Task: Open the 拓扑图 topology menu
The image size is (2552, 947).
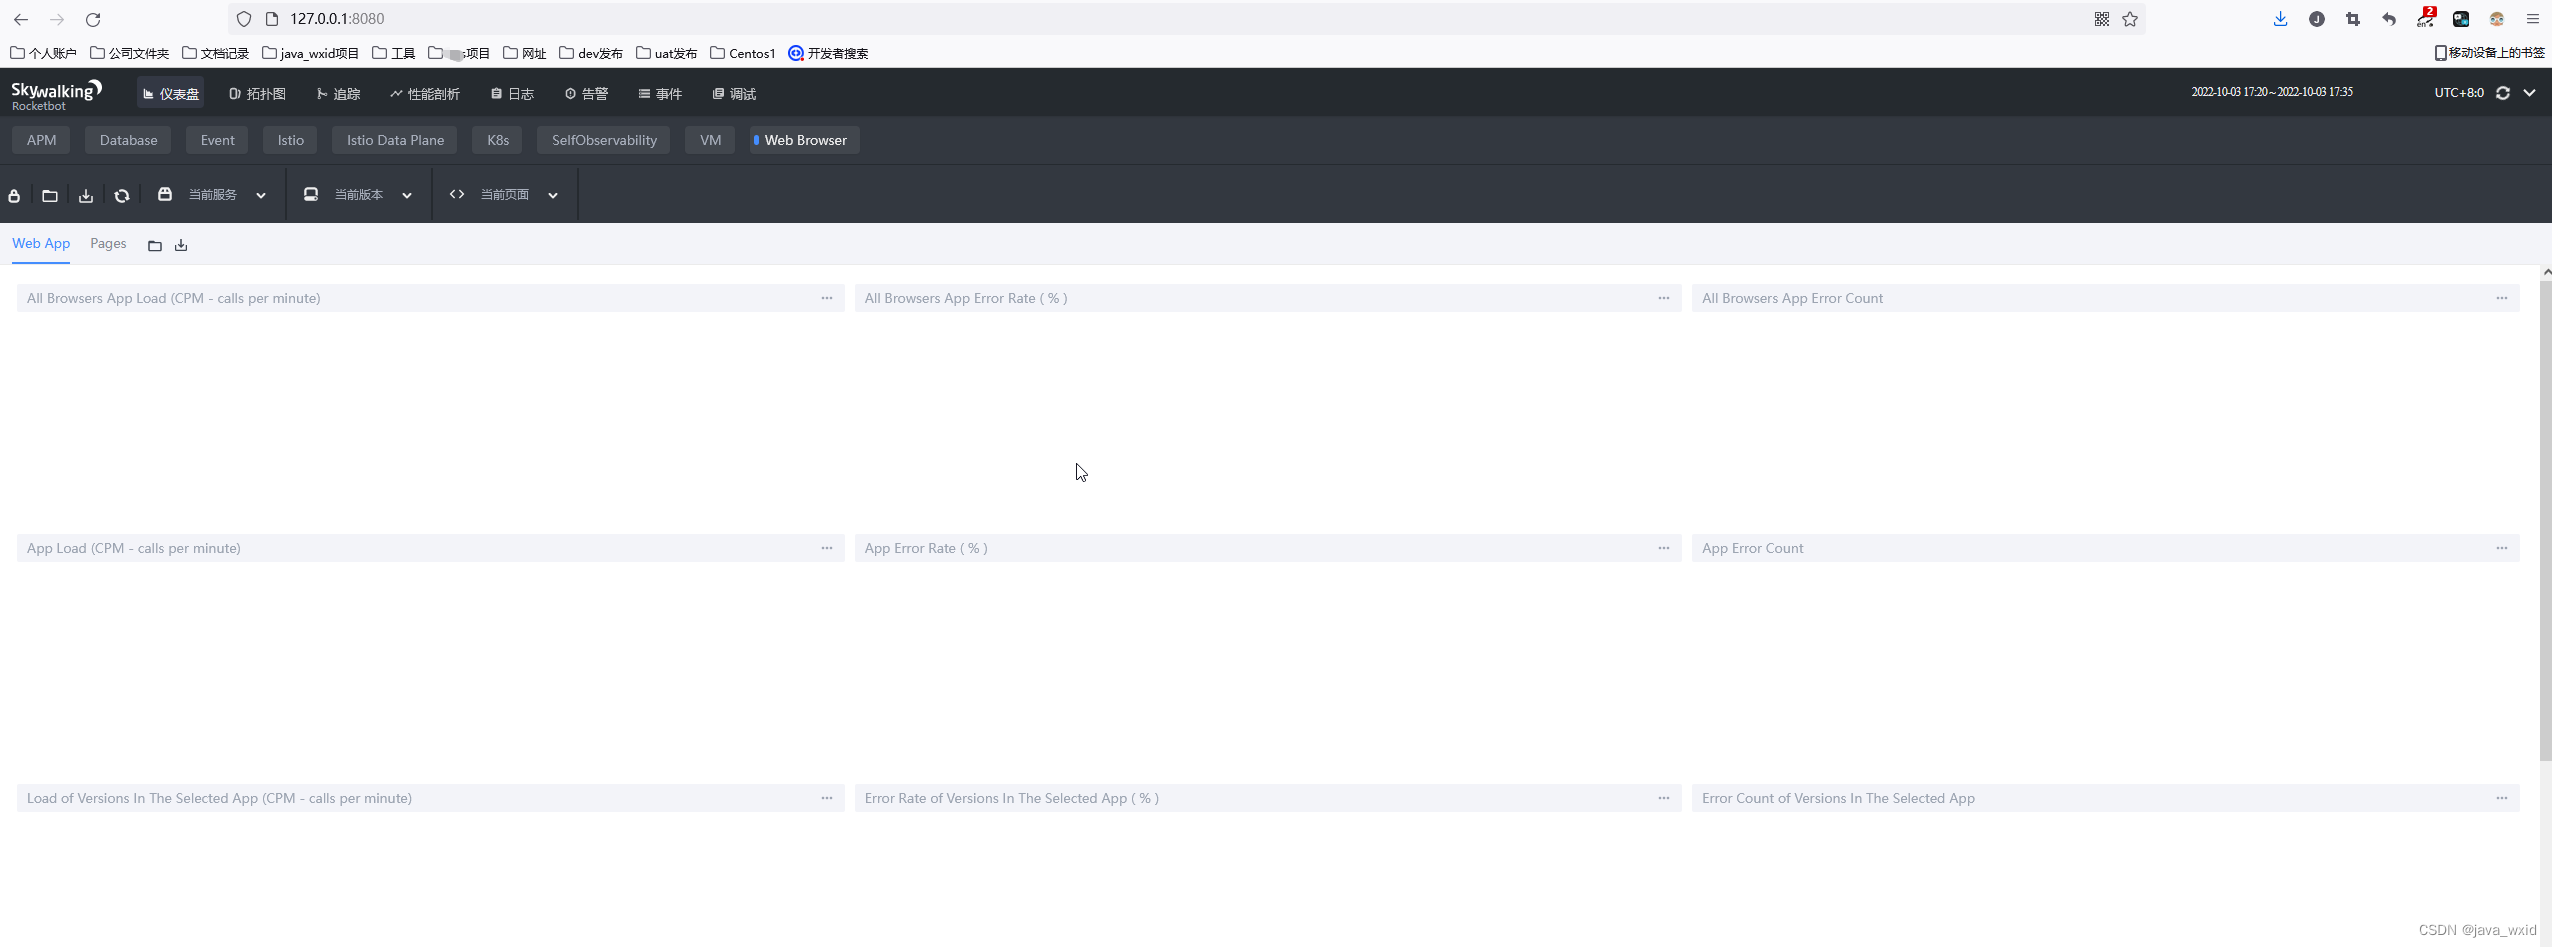Action: tap(257, 94)
